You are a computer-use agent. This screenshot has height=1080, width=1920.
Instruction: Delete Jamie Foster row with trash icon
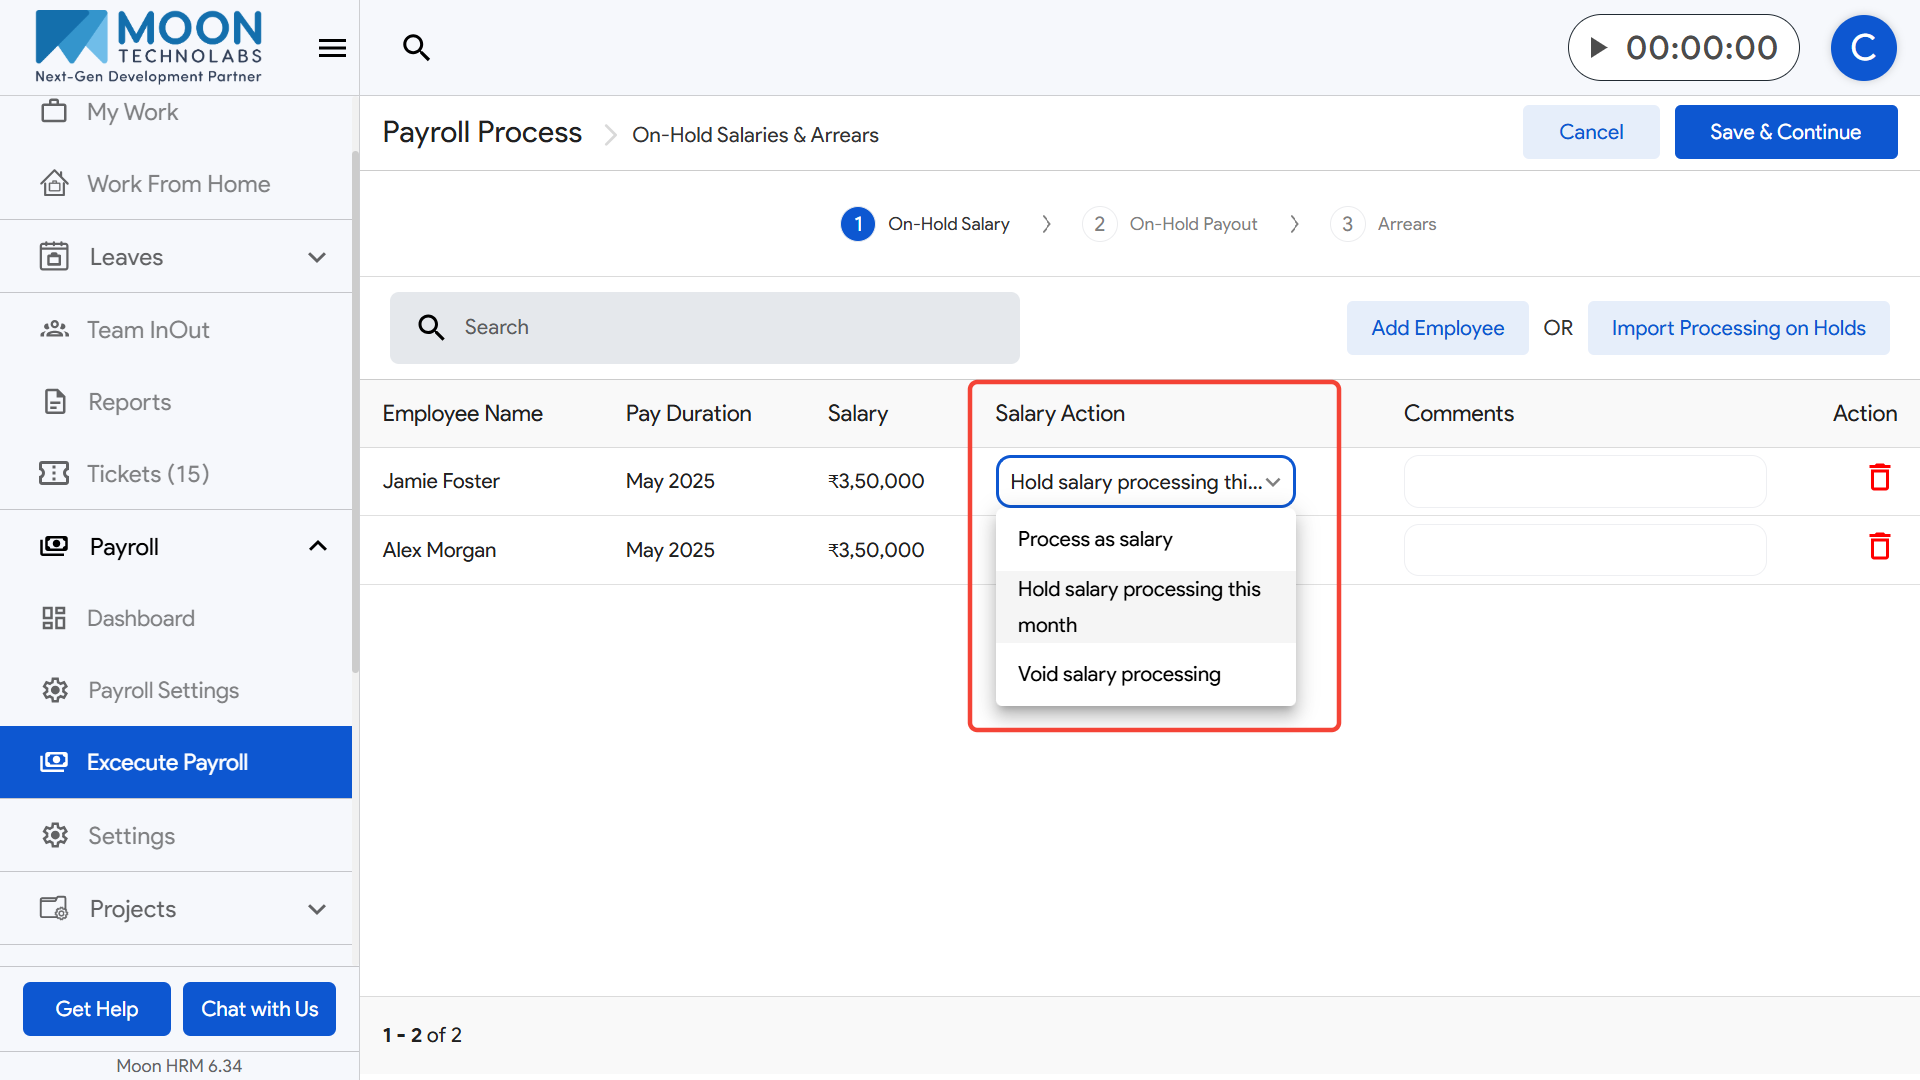point(1879,478)
